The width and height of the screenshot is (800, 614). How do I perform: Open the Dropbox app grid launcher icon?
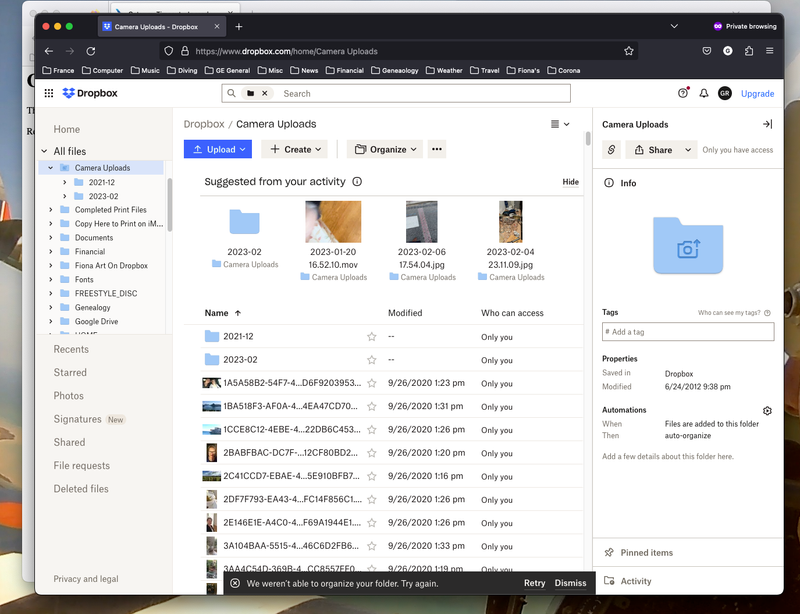pos(49,93)
